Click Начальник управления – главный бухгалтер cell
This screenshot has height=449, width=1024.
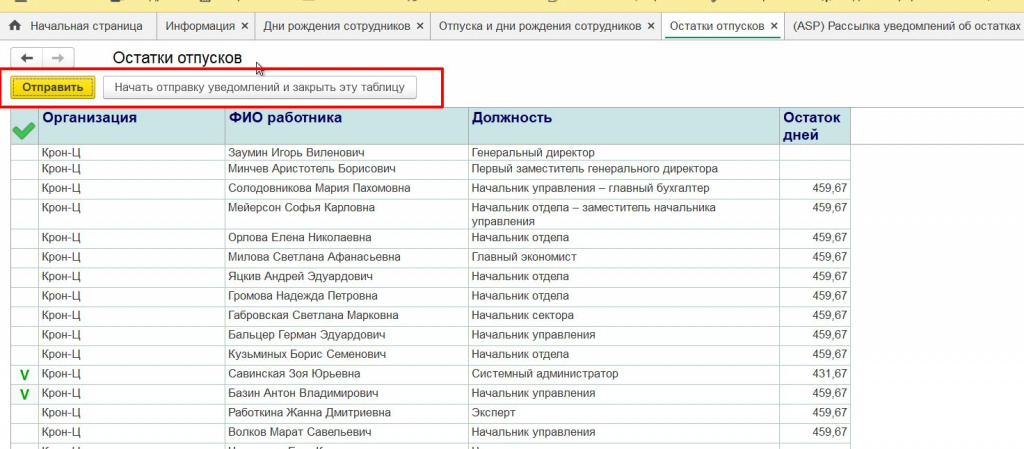click(x=624, y=189)
